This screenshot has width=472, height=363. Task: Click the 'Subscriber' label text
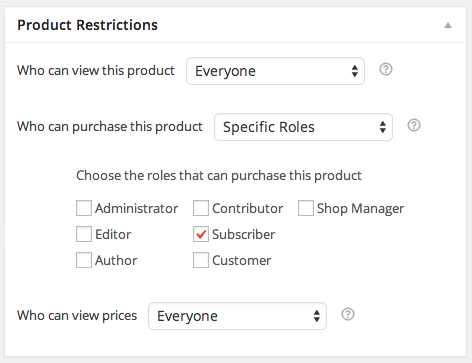pyautogui.click(x=244, y=234)
